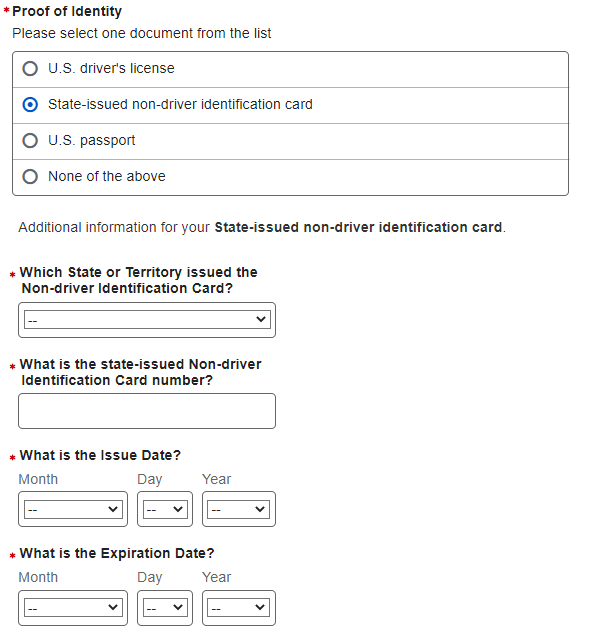Pick the None of the above option

coord(30,177)
